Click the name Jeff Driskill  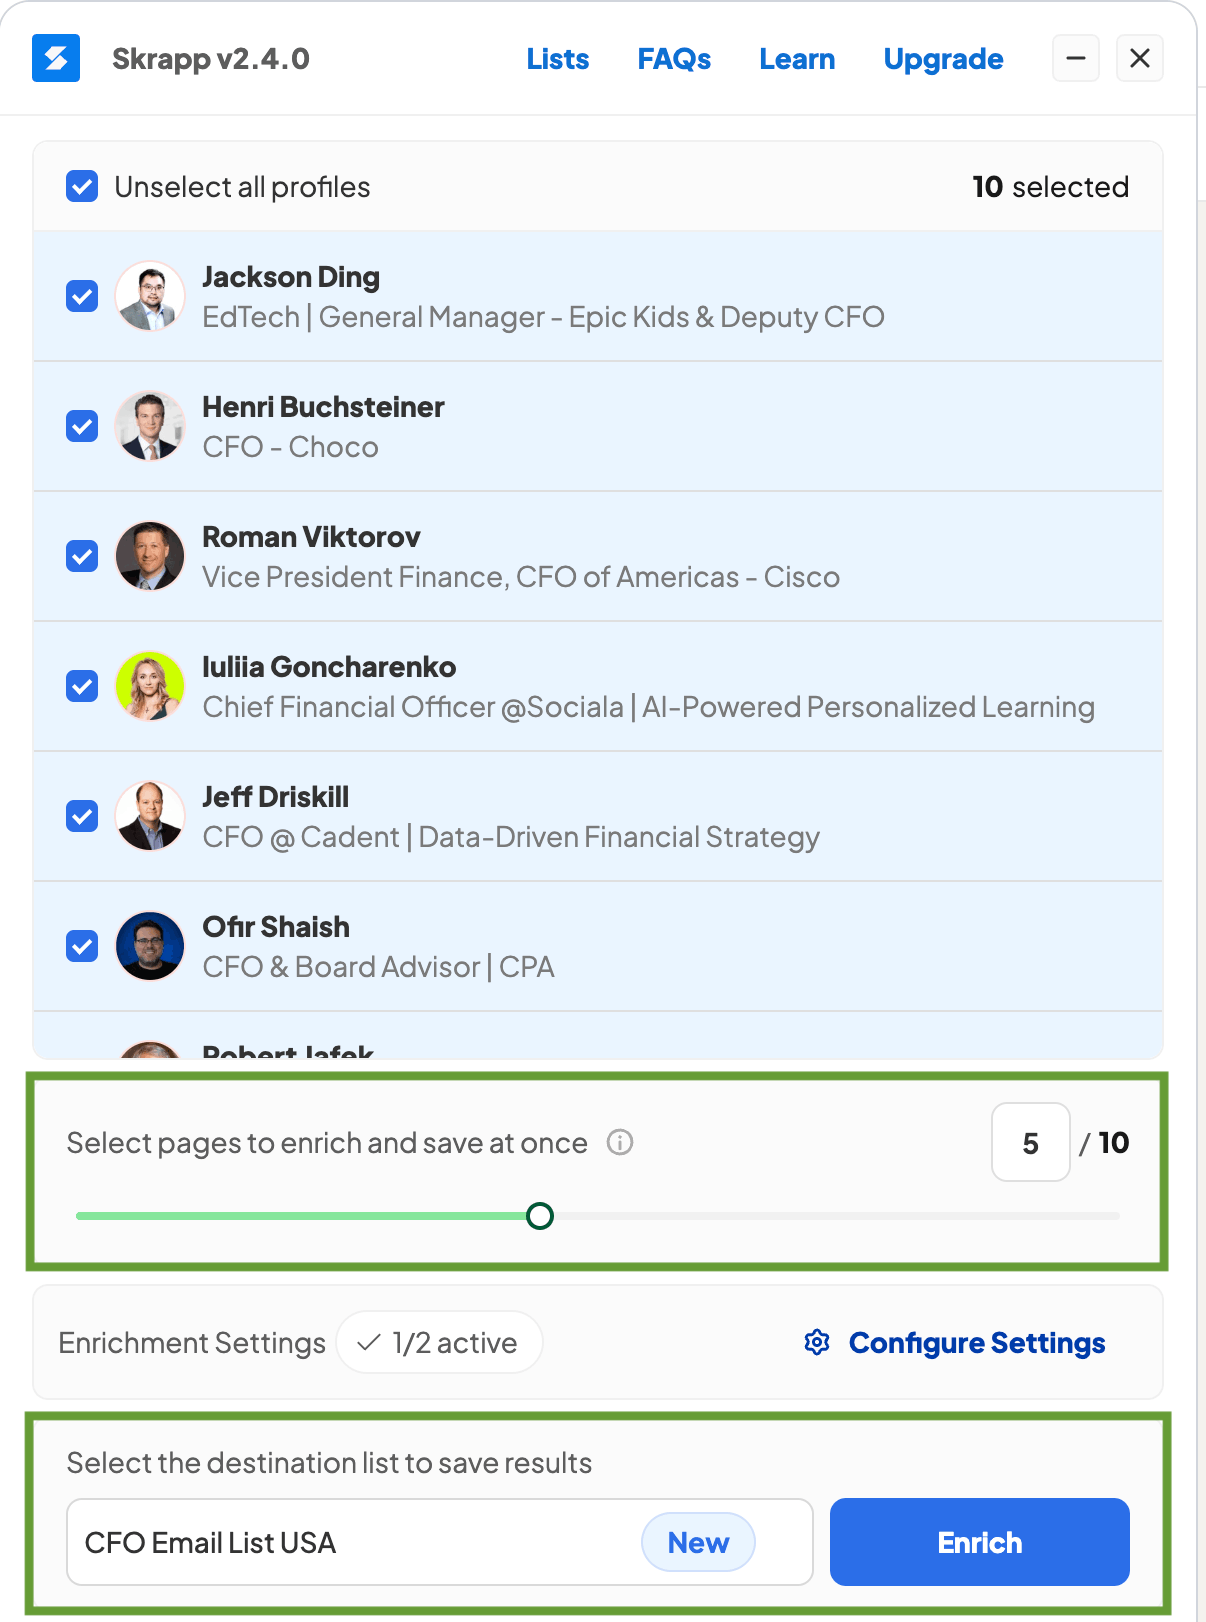point(276,797)
